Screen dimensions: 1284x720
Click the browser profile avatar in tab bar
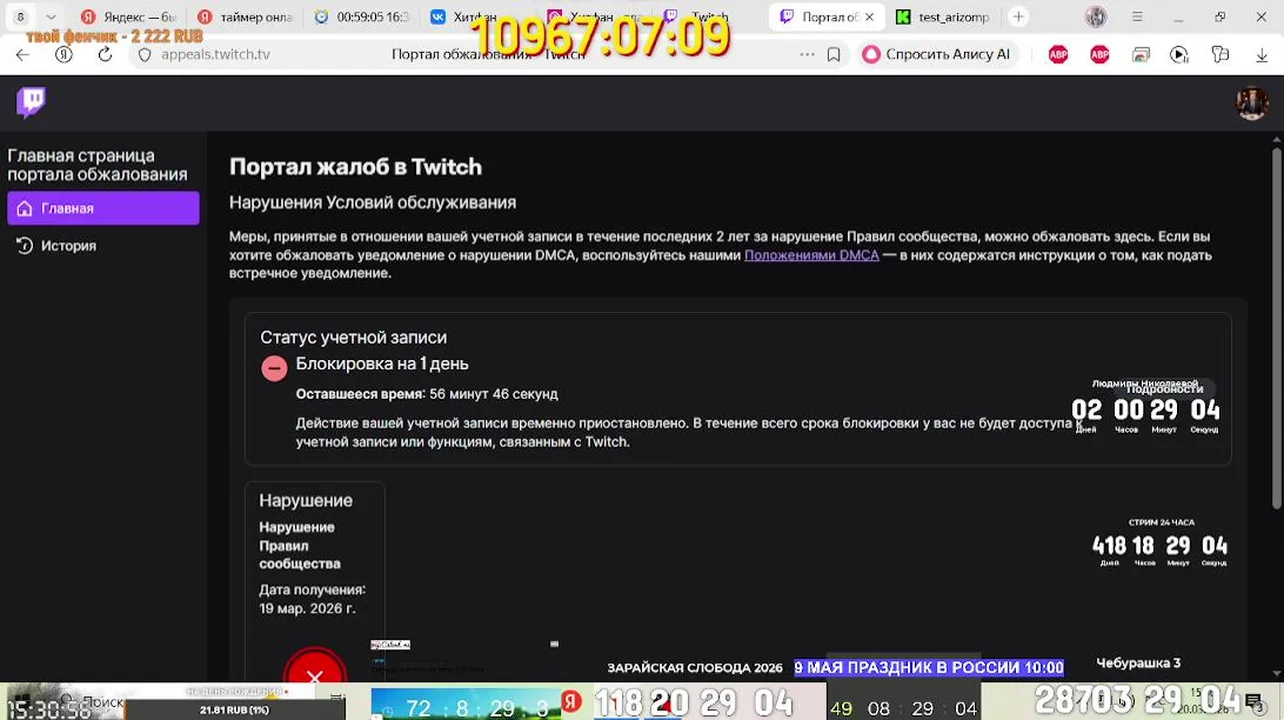point(1096,17)
